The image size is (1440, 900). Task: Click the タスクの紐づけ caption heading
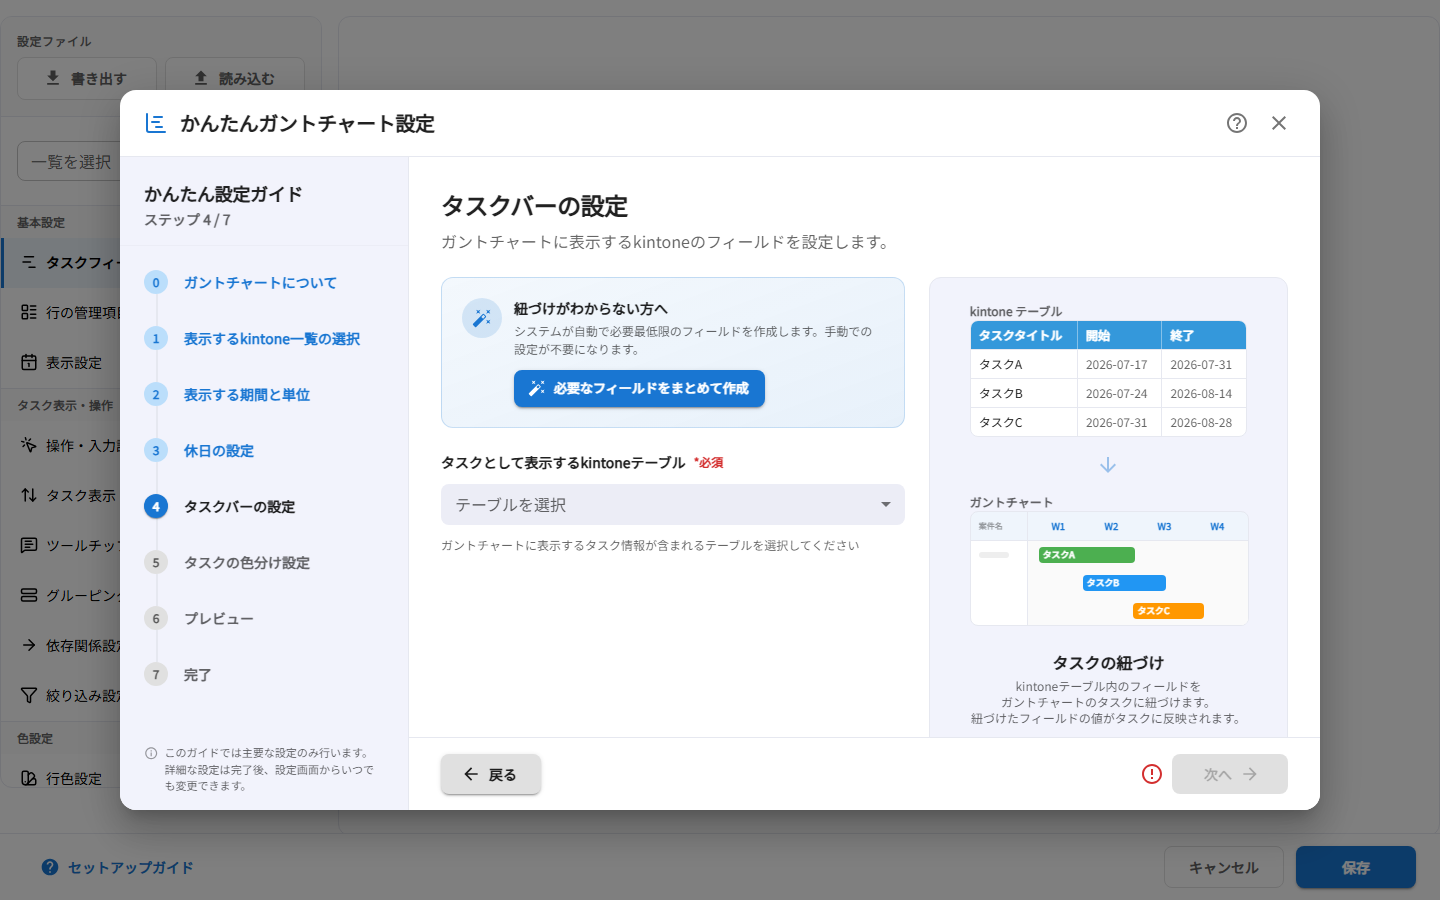1108,663
